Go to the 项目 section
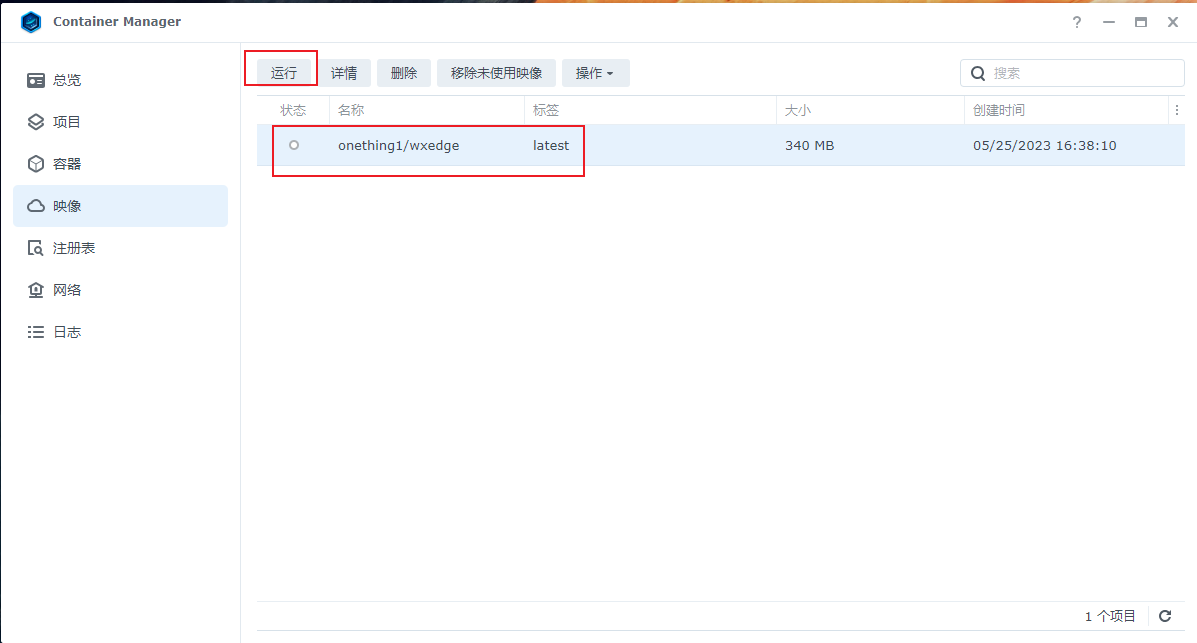The height and width of the screenshot is (643, 1197). click(121, 122)
